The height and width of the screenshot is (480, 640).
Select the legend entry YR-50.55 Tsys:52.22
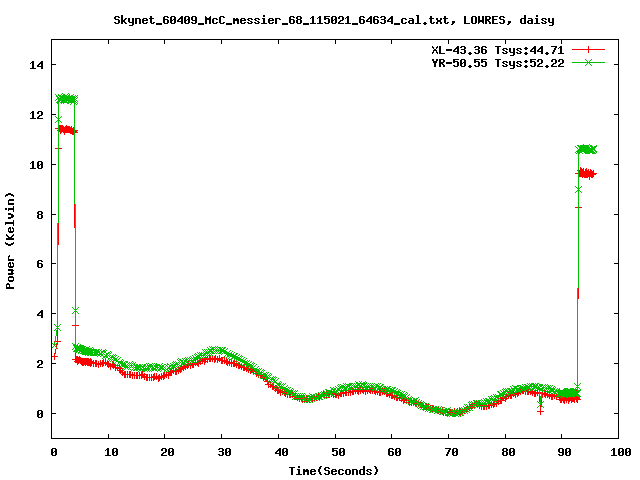(x=498, y=63)
